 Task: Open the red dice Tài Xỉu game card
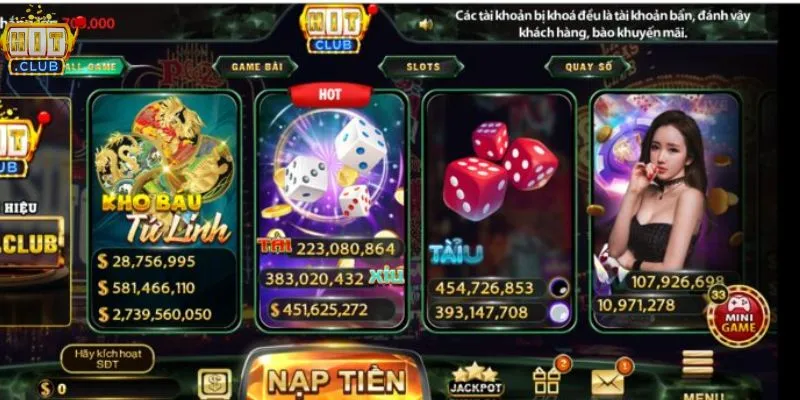point(499,211)
